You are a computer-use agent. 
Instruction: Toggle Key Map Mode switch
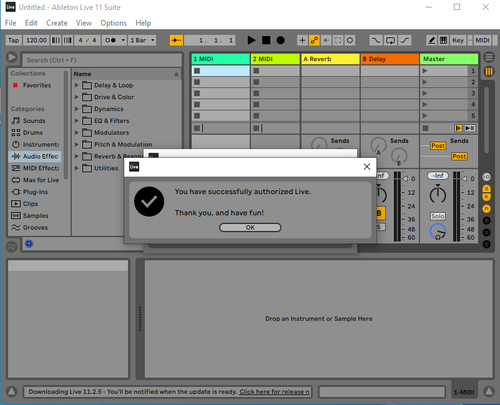point(458,40)
